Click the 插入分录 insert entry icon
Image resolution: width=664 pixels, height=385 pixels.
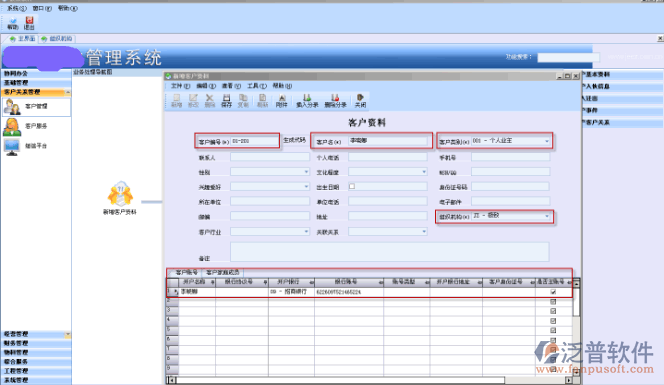tap(307, 101)
